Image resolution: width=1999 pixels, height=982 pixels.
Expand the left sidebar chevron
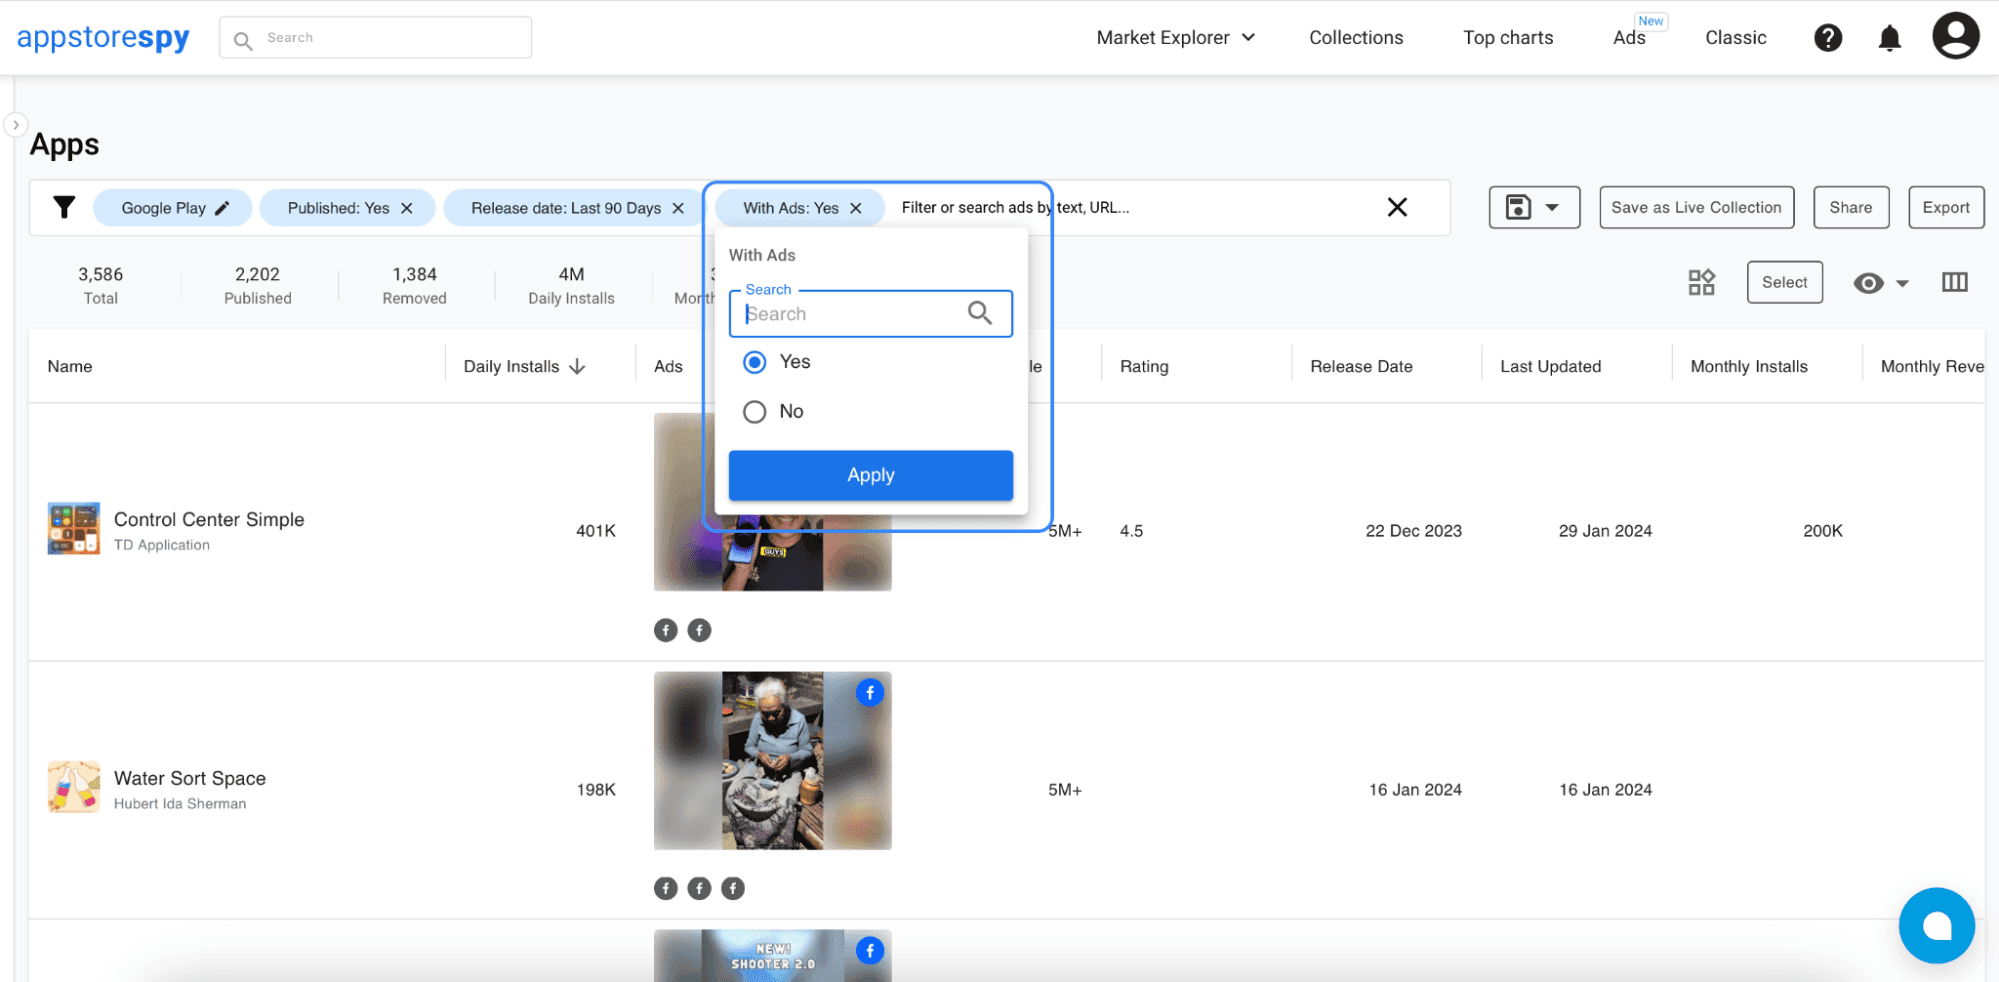point(16,125)
